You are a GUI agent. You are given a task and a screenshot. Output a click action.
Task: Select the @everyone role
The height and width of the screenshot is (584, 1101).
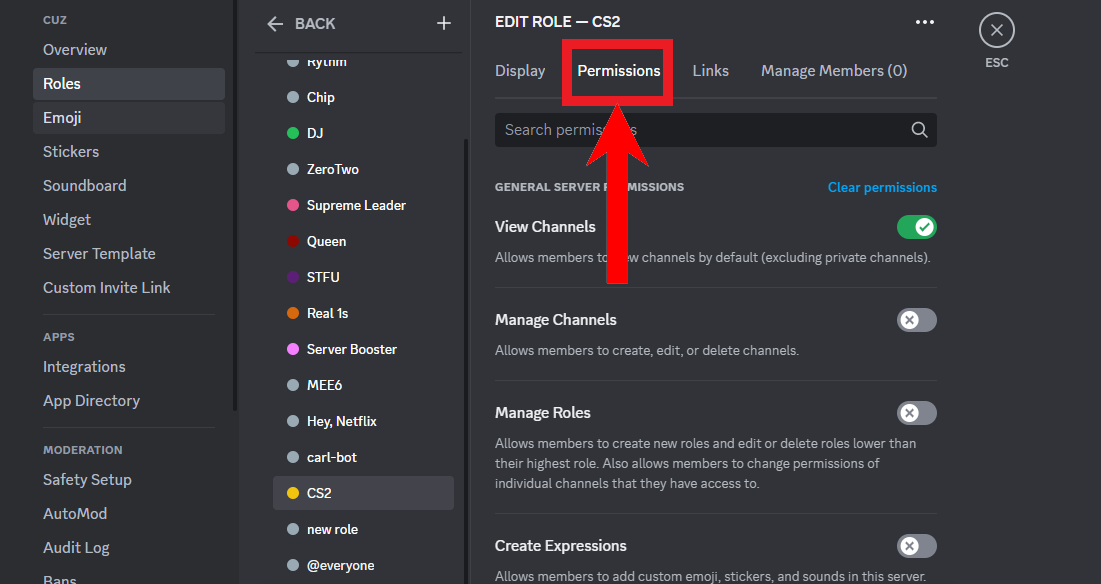[x=340, y=565]
